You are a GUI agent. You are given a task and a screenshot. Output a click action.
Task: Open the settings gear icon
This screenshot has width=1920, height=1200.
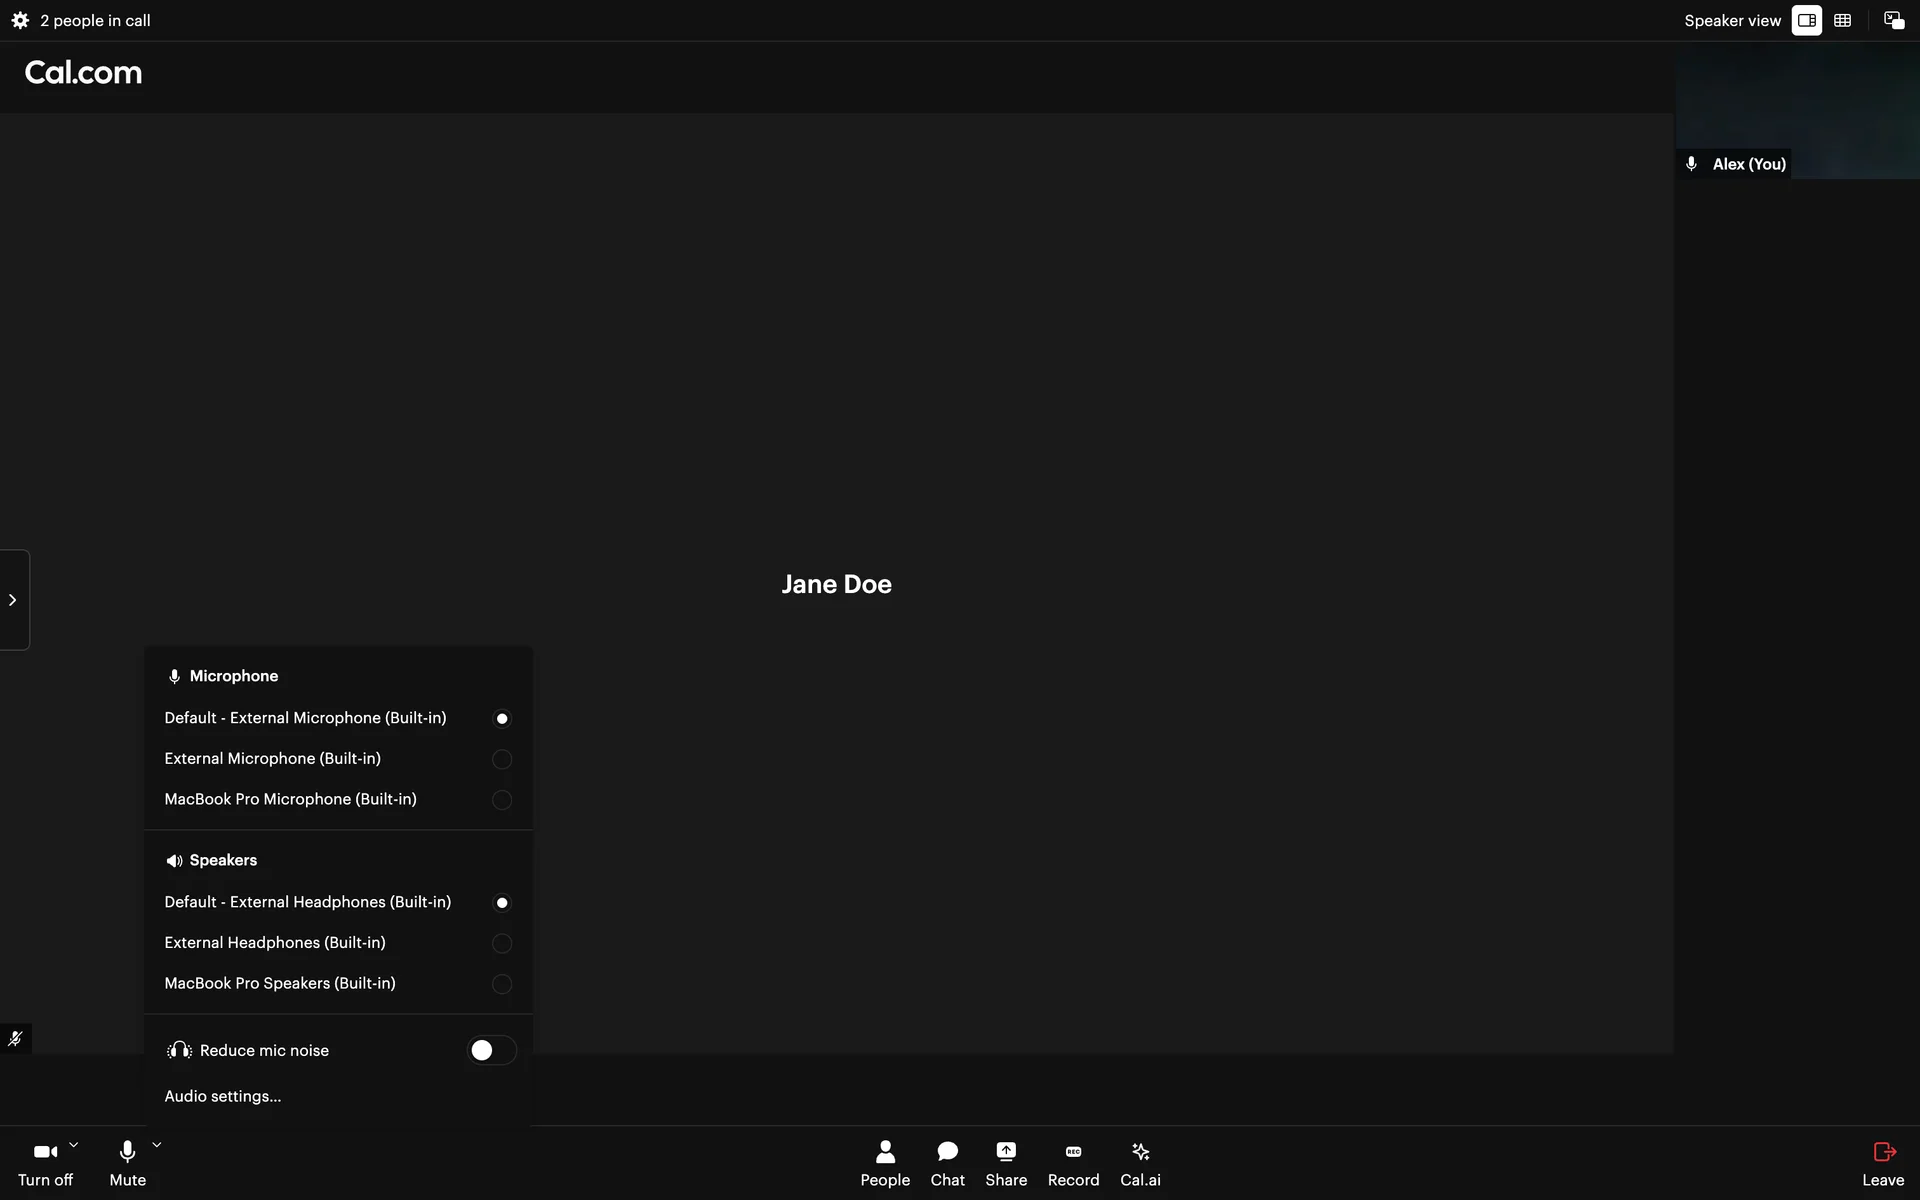coord(20,20)
